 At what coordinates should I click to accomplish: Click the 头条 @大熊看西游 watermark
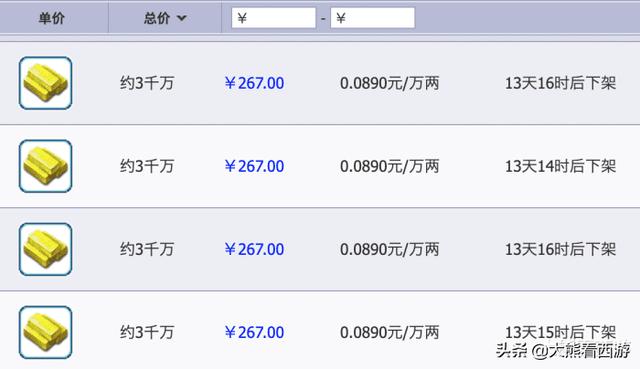[563, 351]
